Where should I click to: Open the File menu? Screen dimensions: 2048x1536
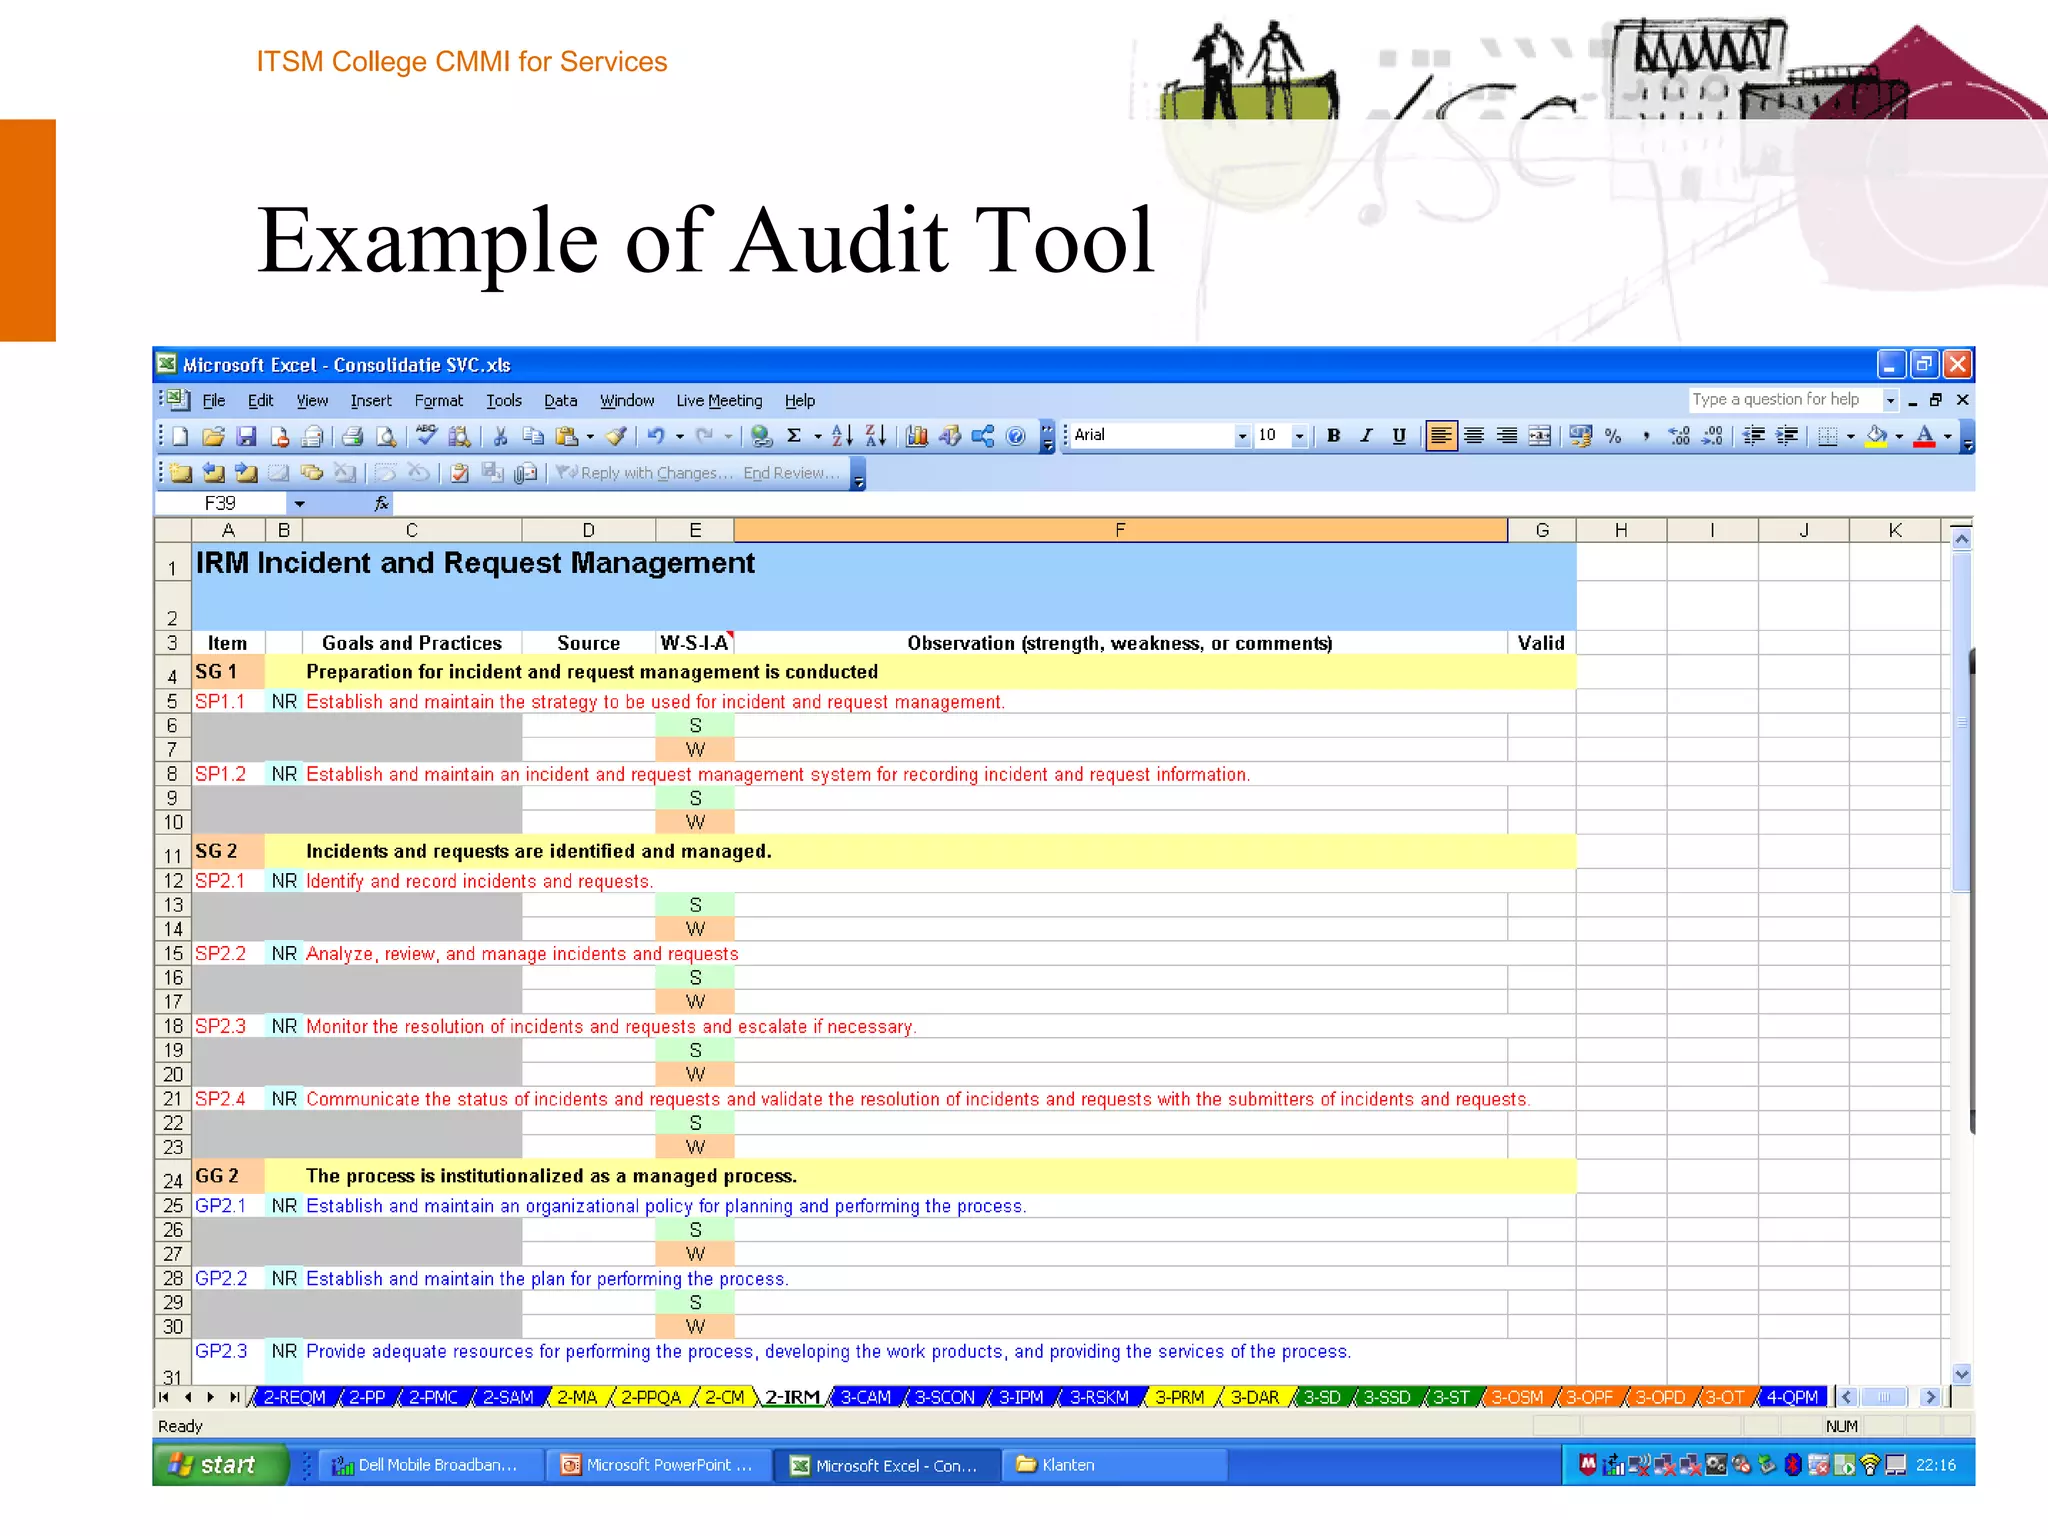(214, 401)
